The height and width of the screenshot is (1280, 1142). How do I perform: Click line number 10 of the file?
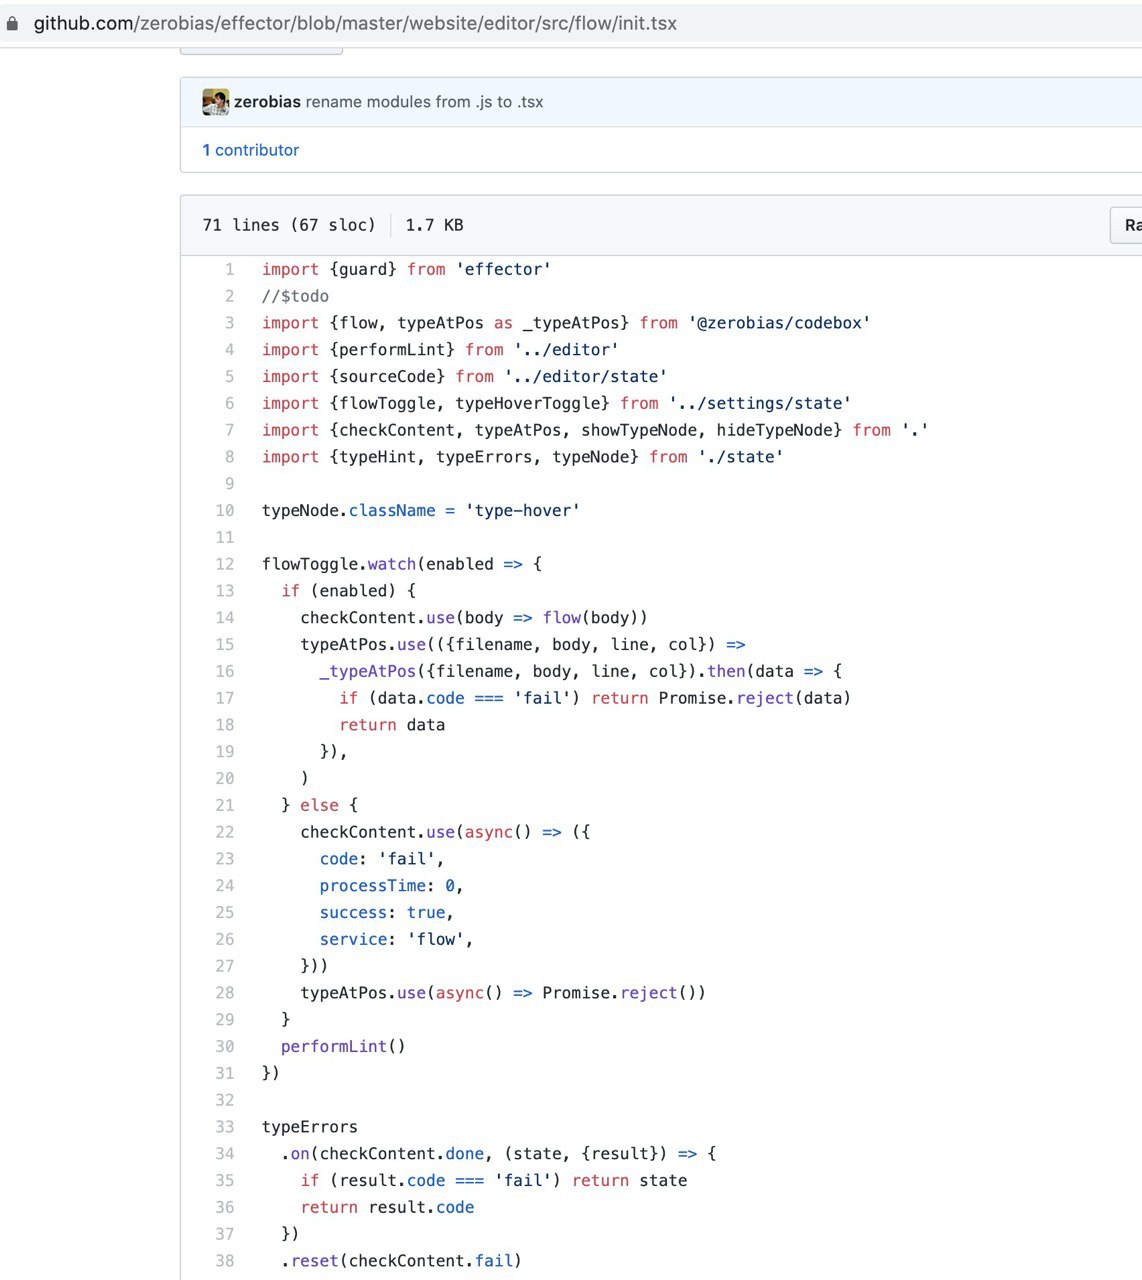(x=225, y=510)
